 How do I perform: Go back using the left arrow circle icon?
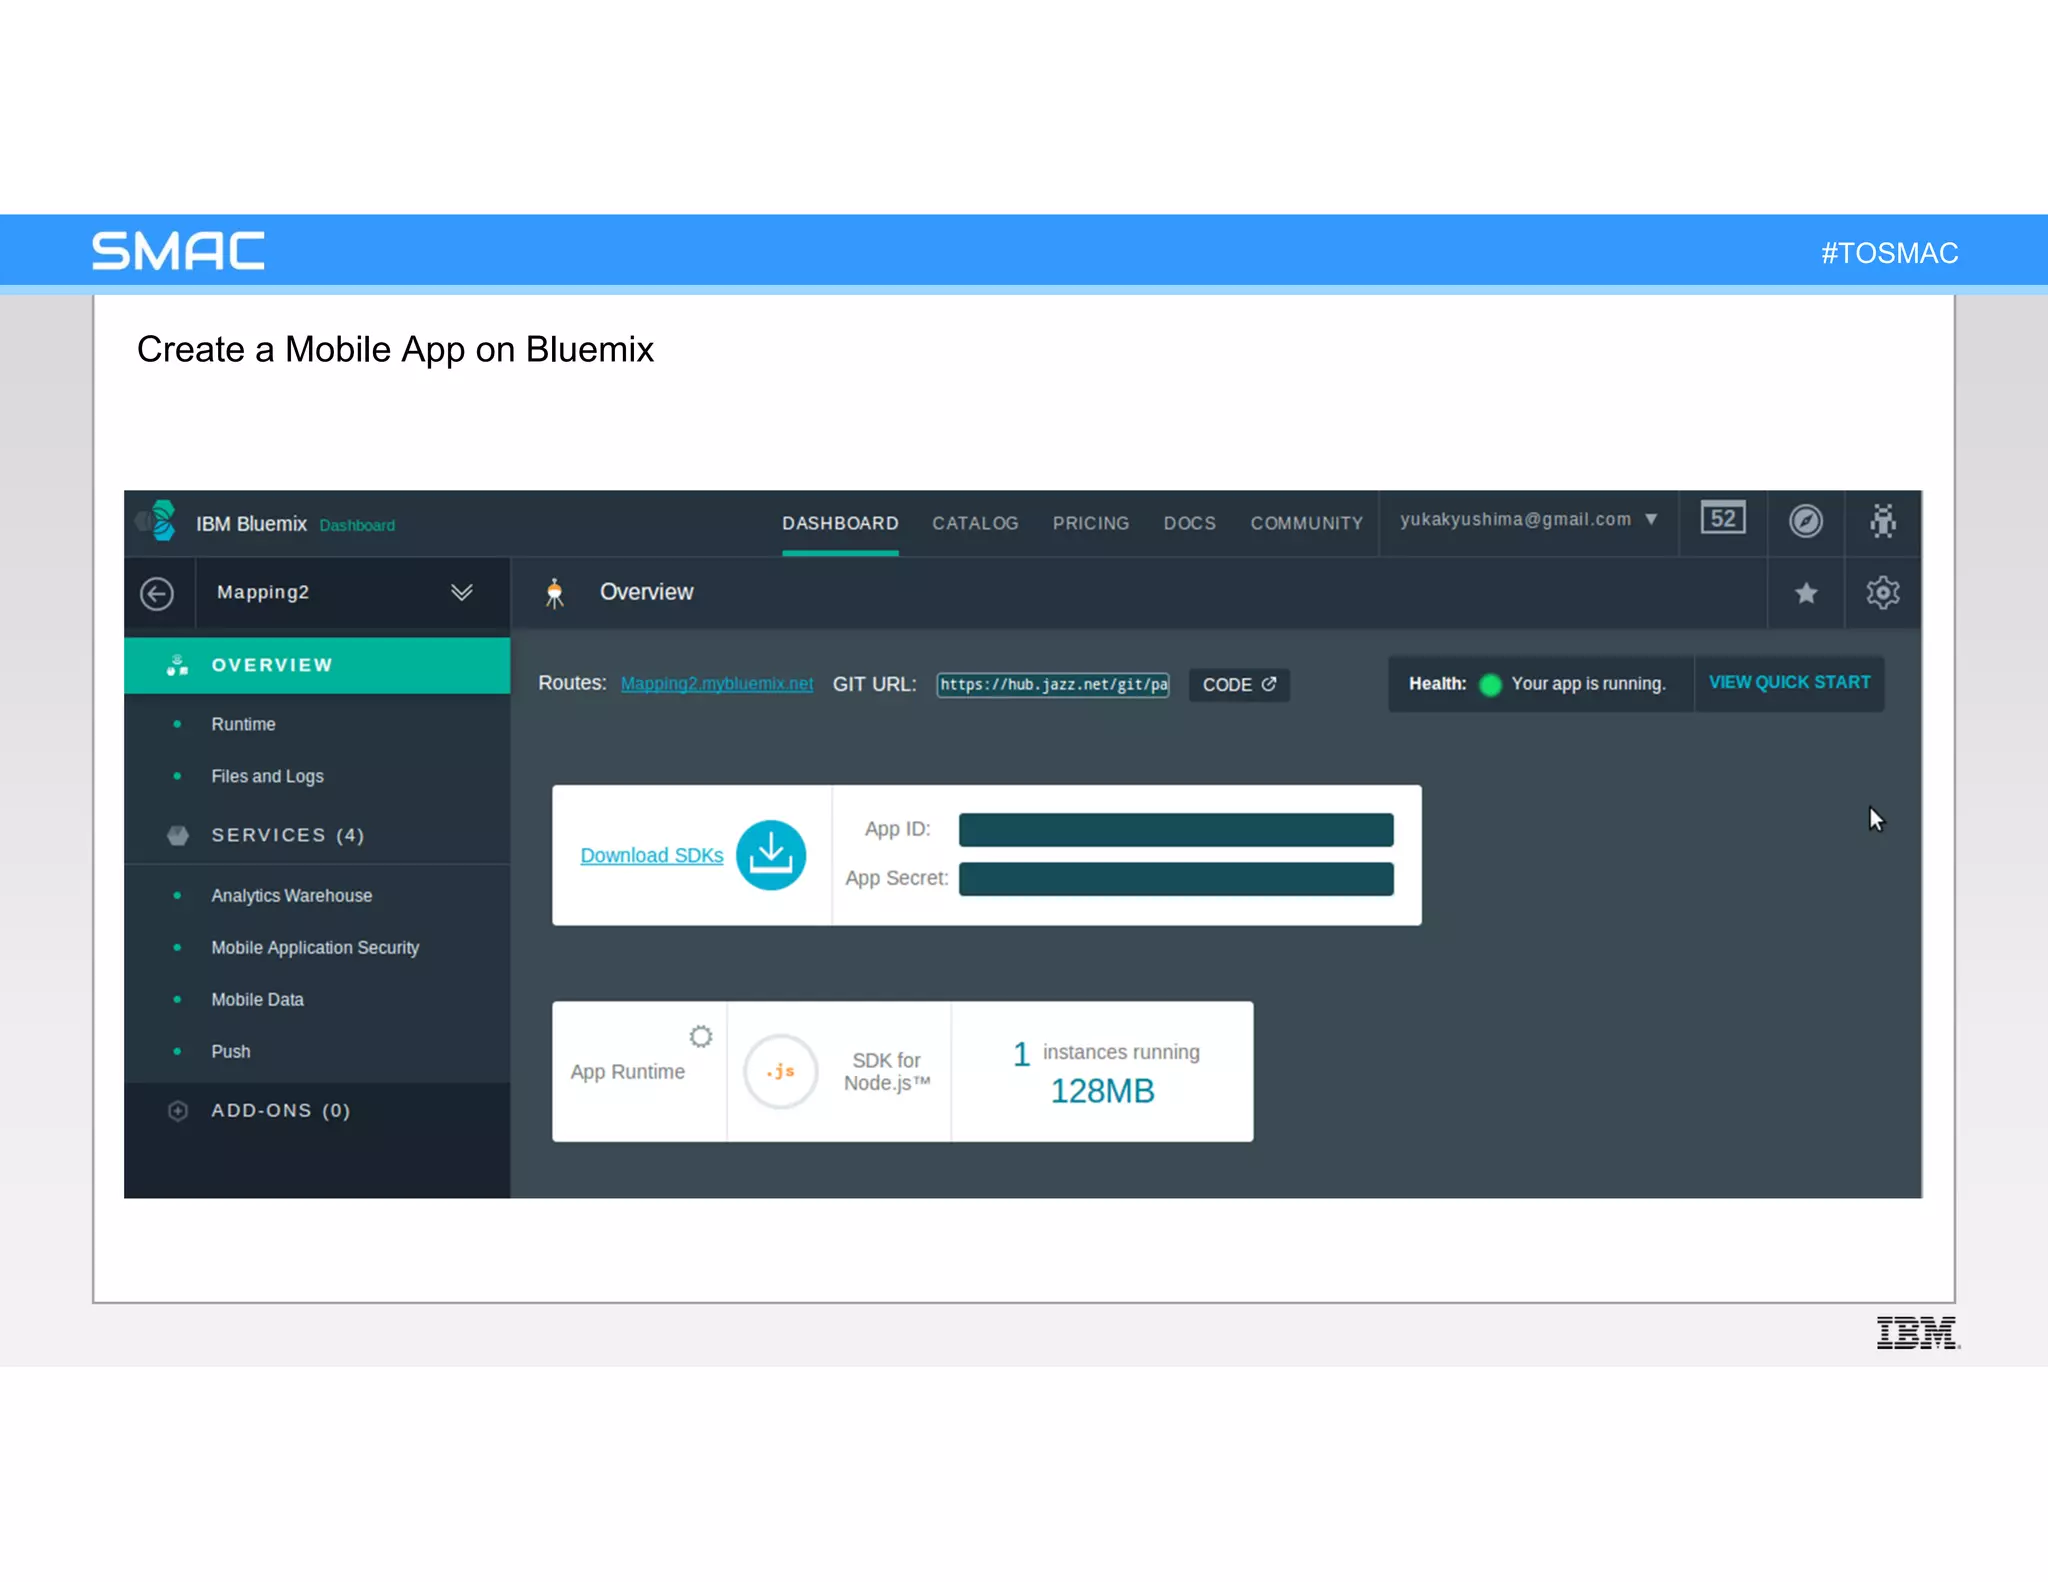pyautogui.click(x=157, y=593)
